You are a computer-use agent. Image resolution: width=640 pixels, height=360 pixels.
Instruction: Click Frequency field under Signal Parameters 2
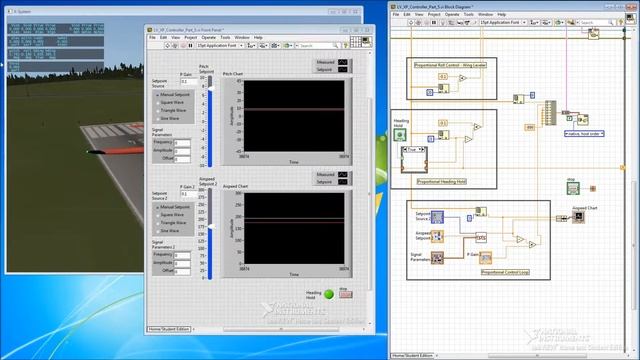tap(182, 255)
